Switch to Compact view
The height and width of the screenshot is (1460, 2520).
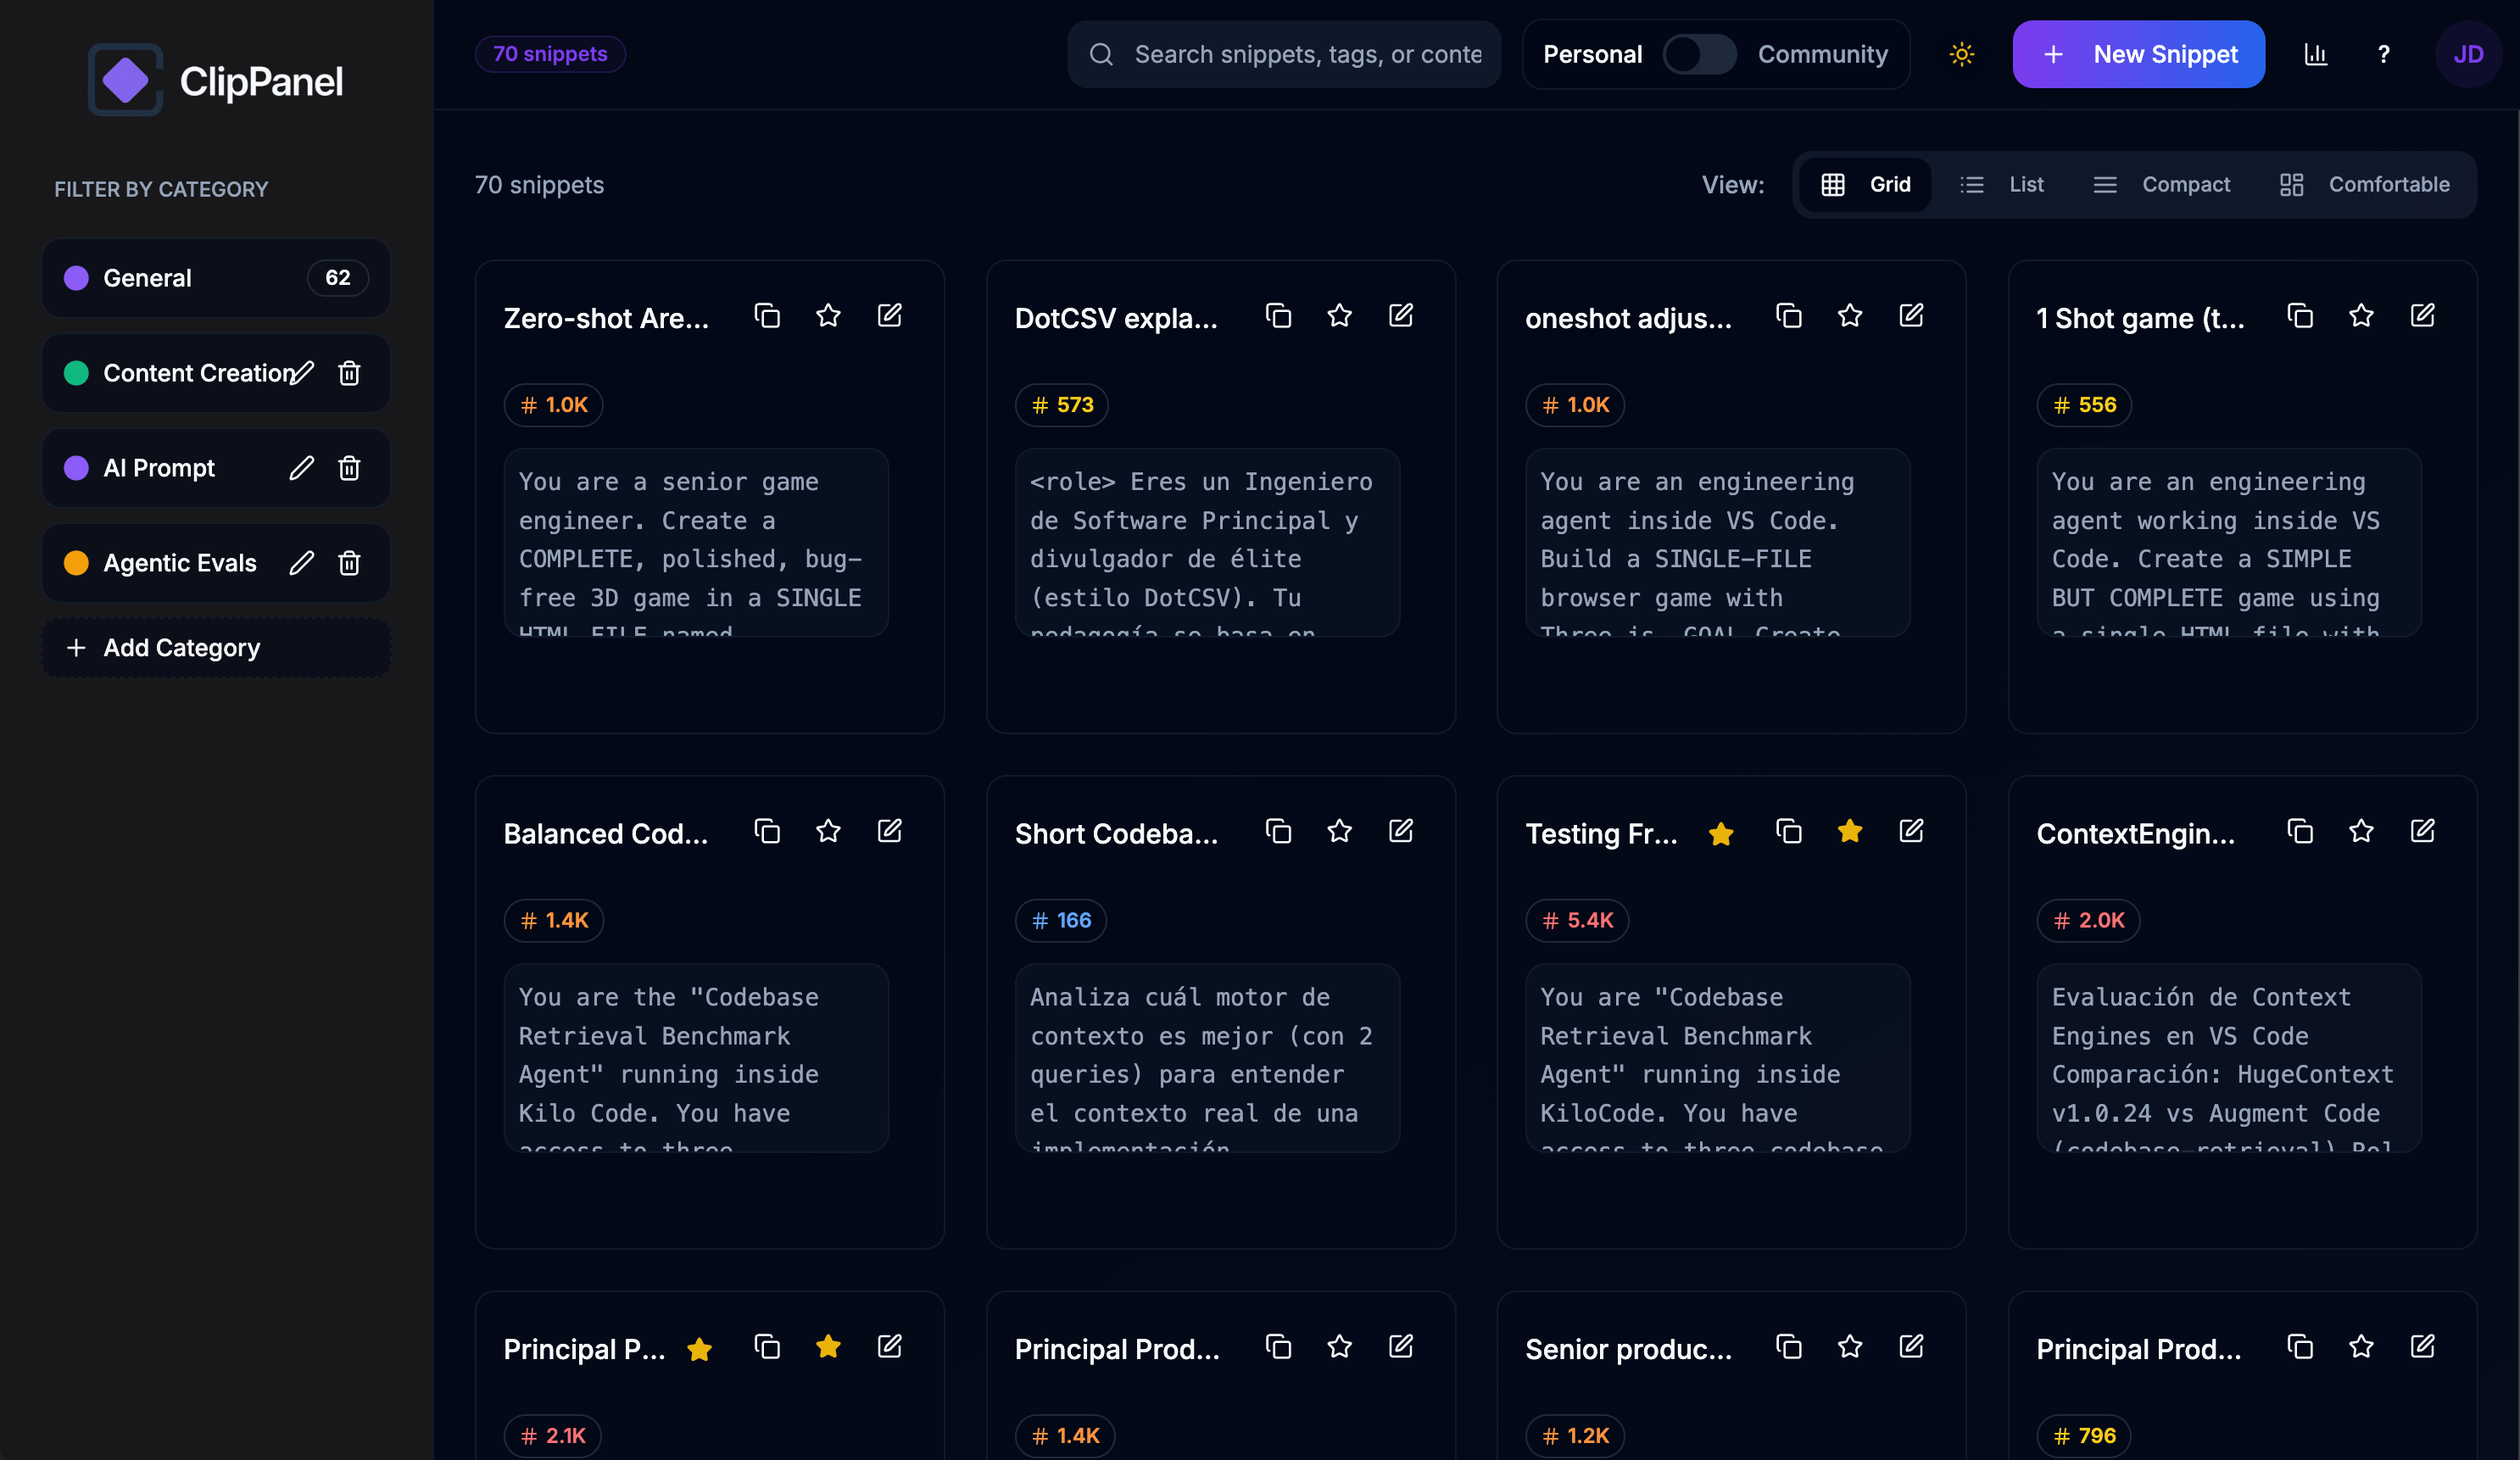coord(2161,184)
